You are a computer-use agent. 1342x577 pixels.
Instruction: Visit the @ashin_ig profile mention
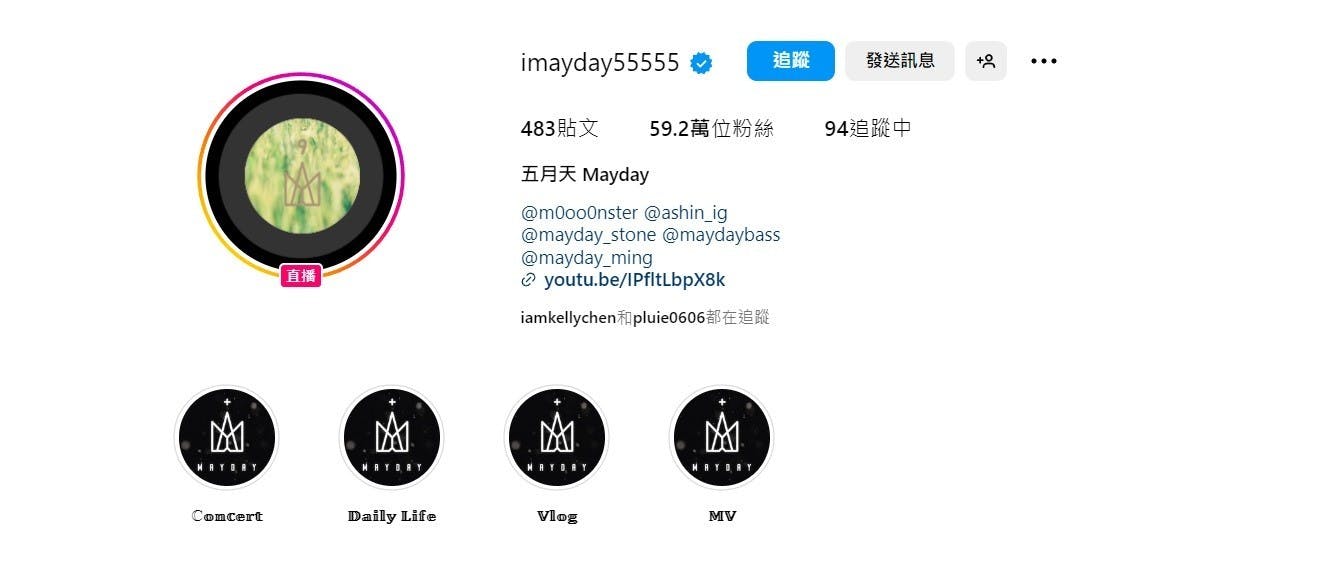686,212
